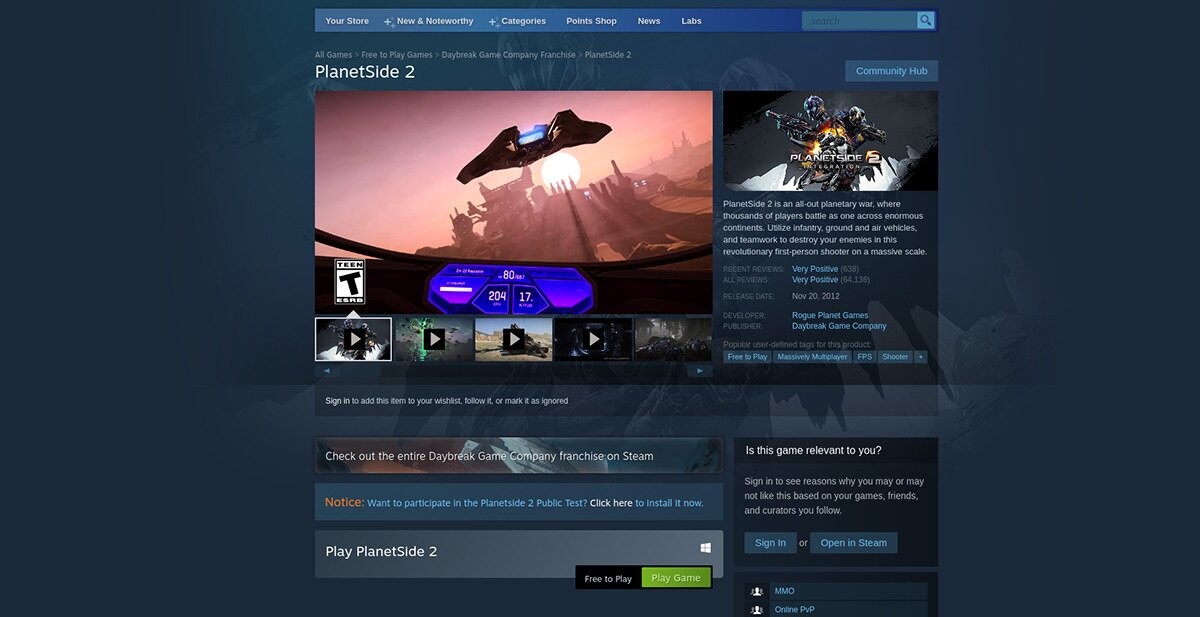Click the Free to Play price label
This screenshot has height=617, width=1200.
(x=608, y=579)
